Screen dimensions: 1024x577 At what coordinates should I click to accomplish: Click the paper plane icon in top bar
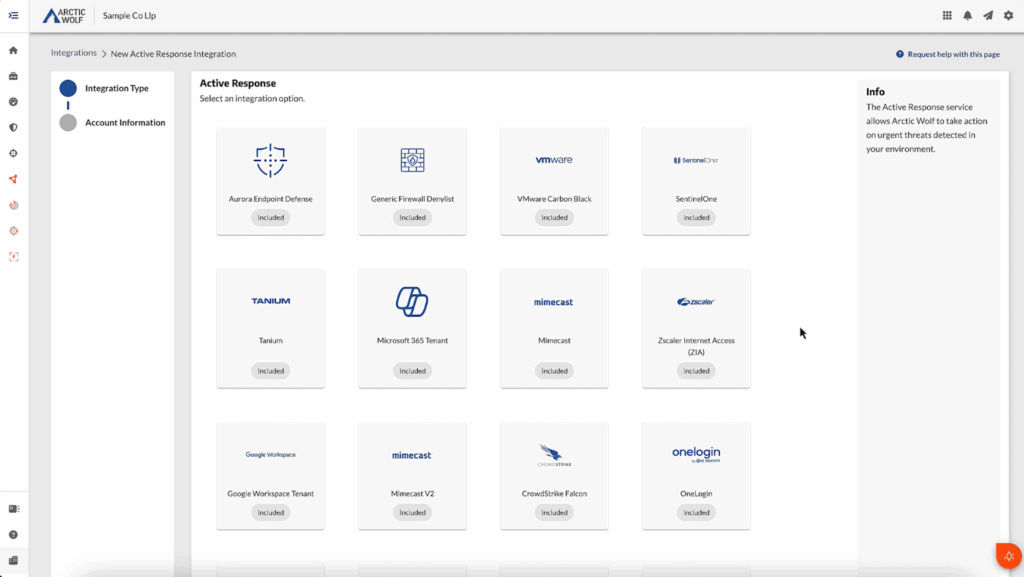tap(988, 16)
